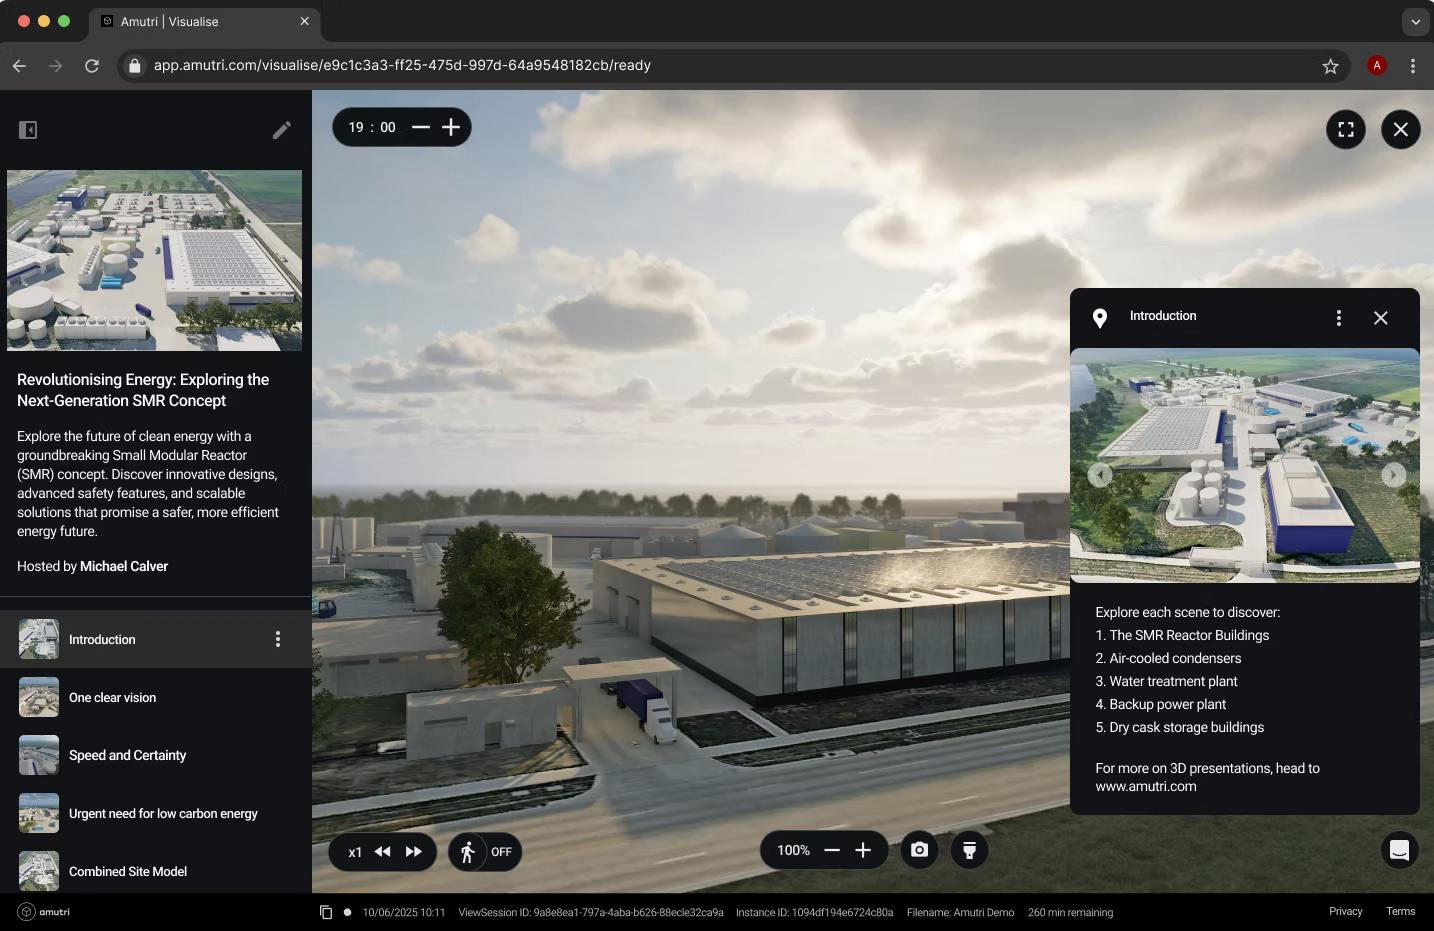Click the Instance ID text

(x=814, y=912)
